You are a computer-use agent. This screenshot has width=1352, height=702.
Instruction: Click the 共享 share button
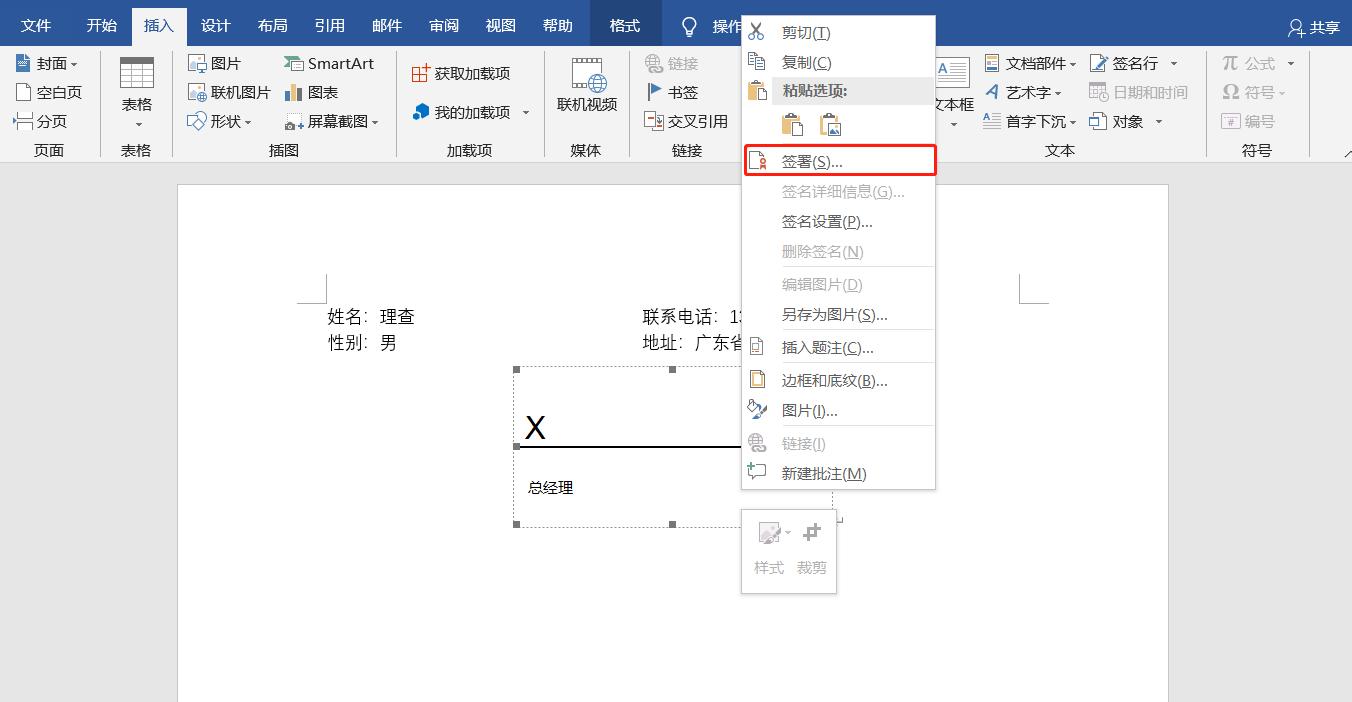[1313, 27]
